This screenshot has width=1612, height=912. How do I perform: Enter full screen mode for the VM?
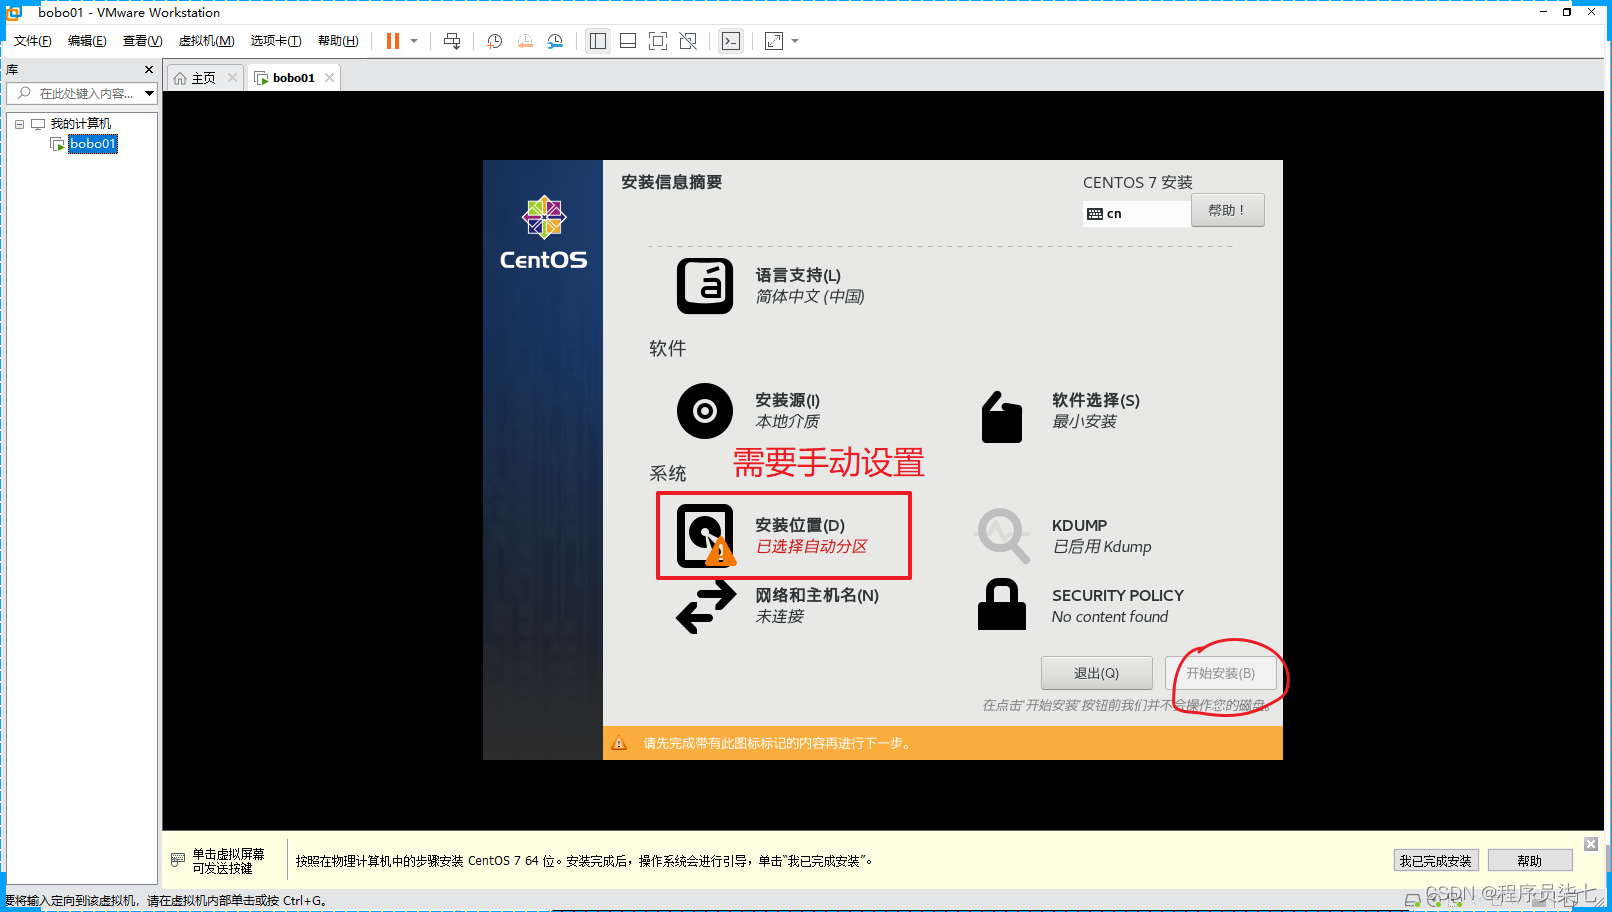657,41
